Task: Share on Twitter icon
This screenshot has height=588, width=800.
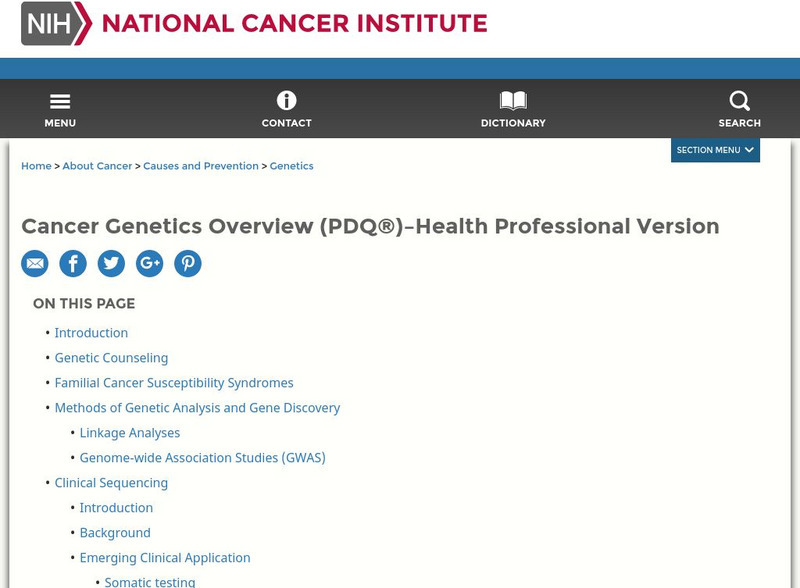Action: 111,264
